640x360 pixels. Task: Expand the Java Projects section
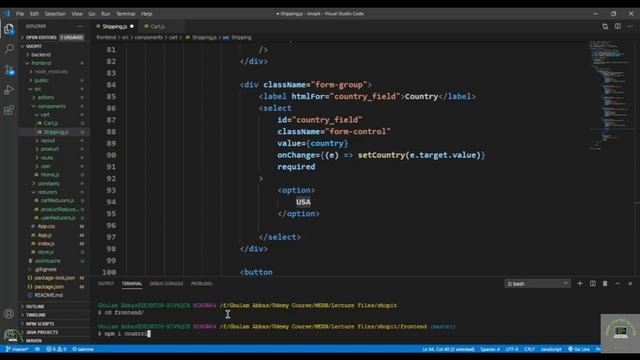(42, 332)
